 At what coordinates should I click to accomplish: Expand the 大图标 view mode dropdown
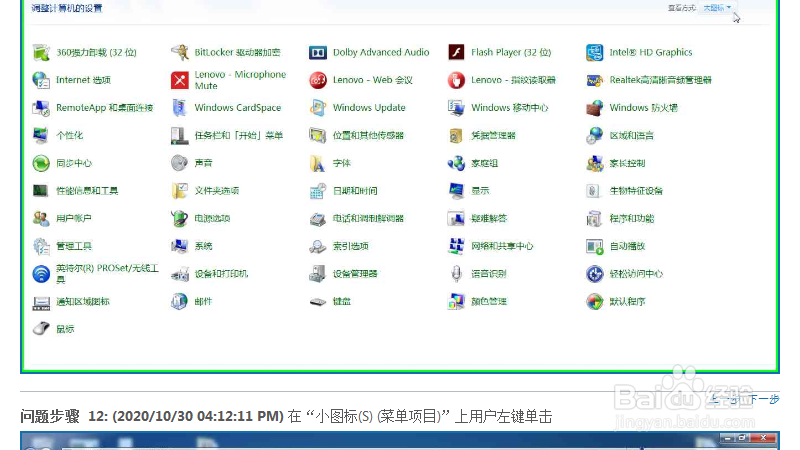(717, 8)
